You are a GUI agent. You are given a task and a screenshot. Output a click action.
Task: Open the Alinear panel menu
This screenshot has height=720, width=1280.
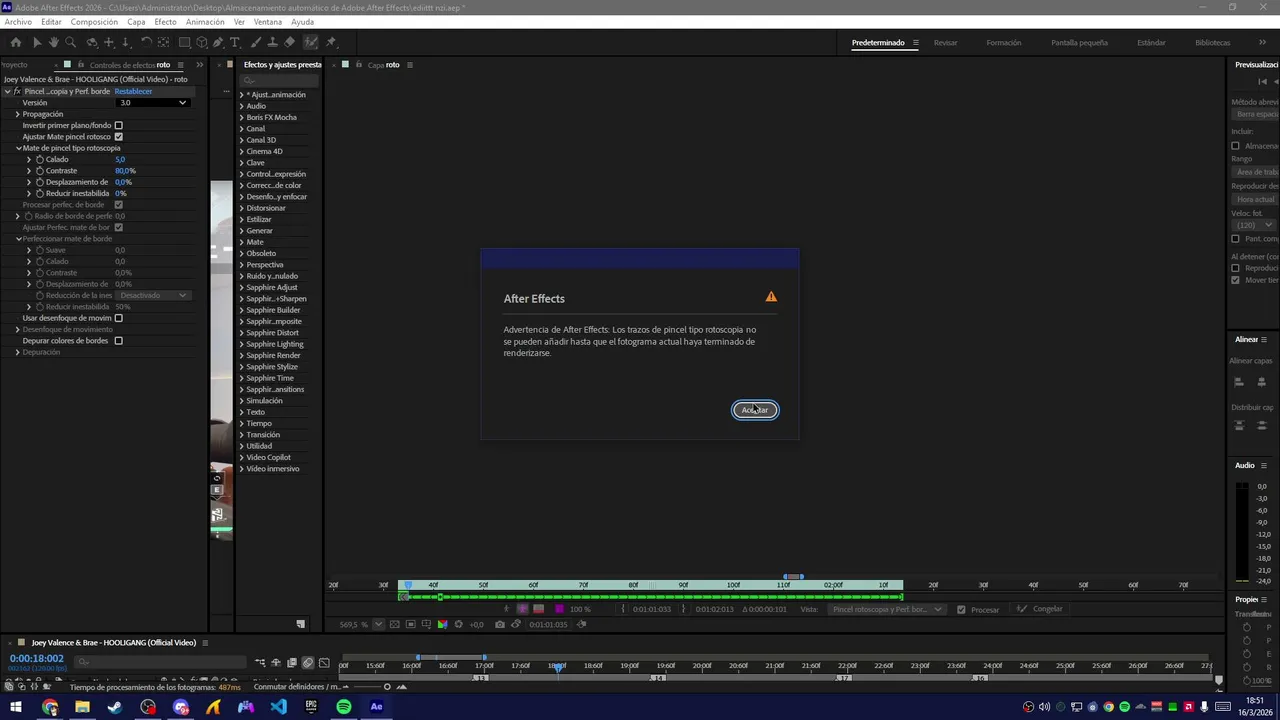point(1264,340)
